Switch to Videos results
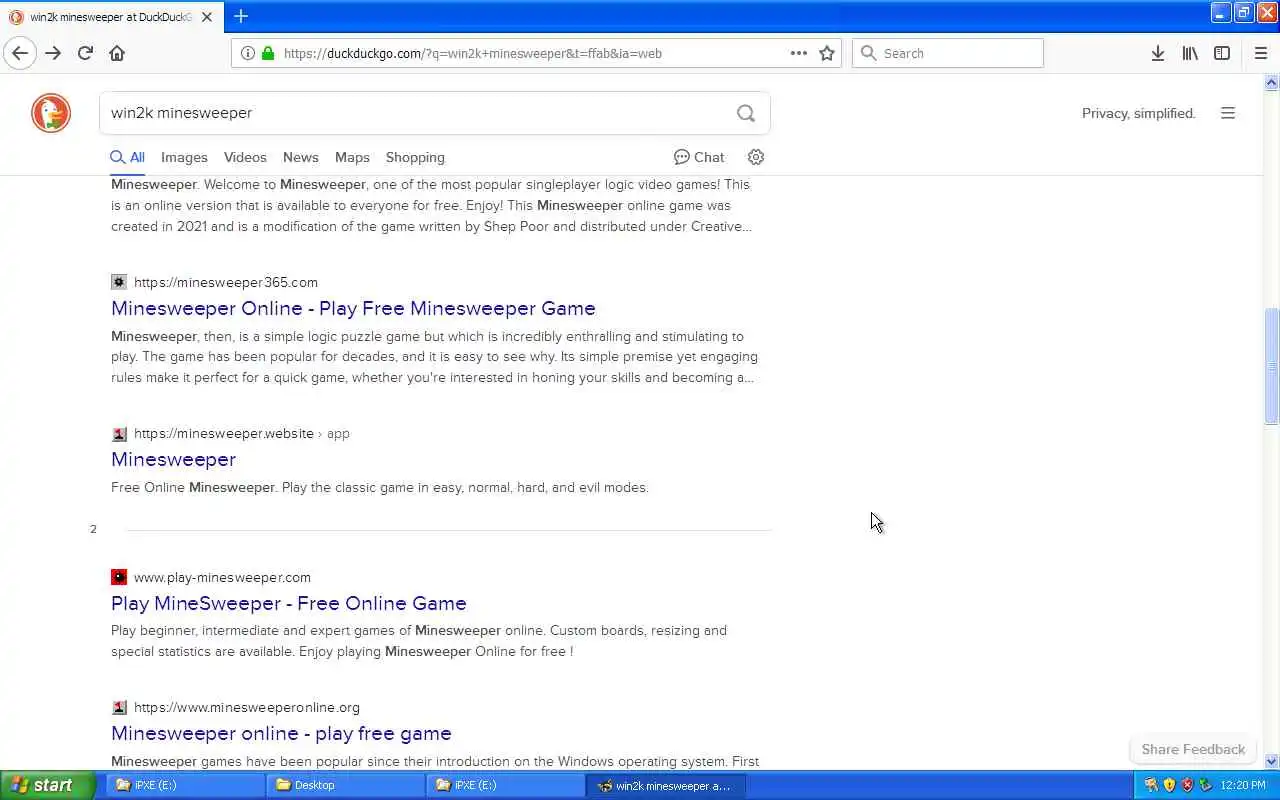This screenshot has width=1280, height=800. click(245, 157)
